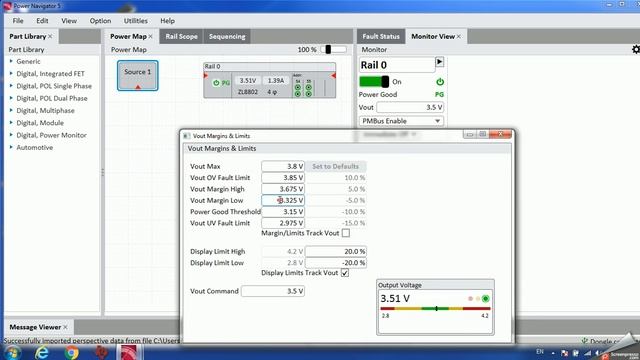
Task: Open the View menu
Action: click(x=69, y=21)
